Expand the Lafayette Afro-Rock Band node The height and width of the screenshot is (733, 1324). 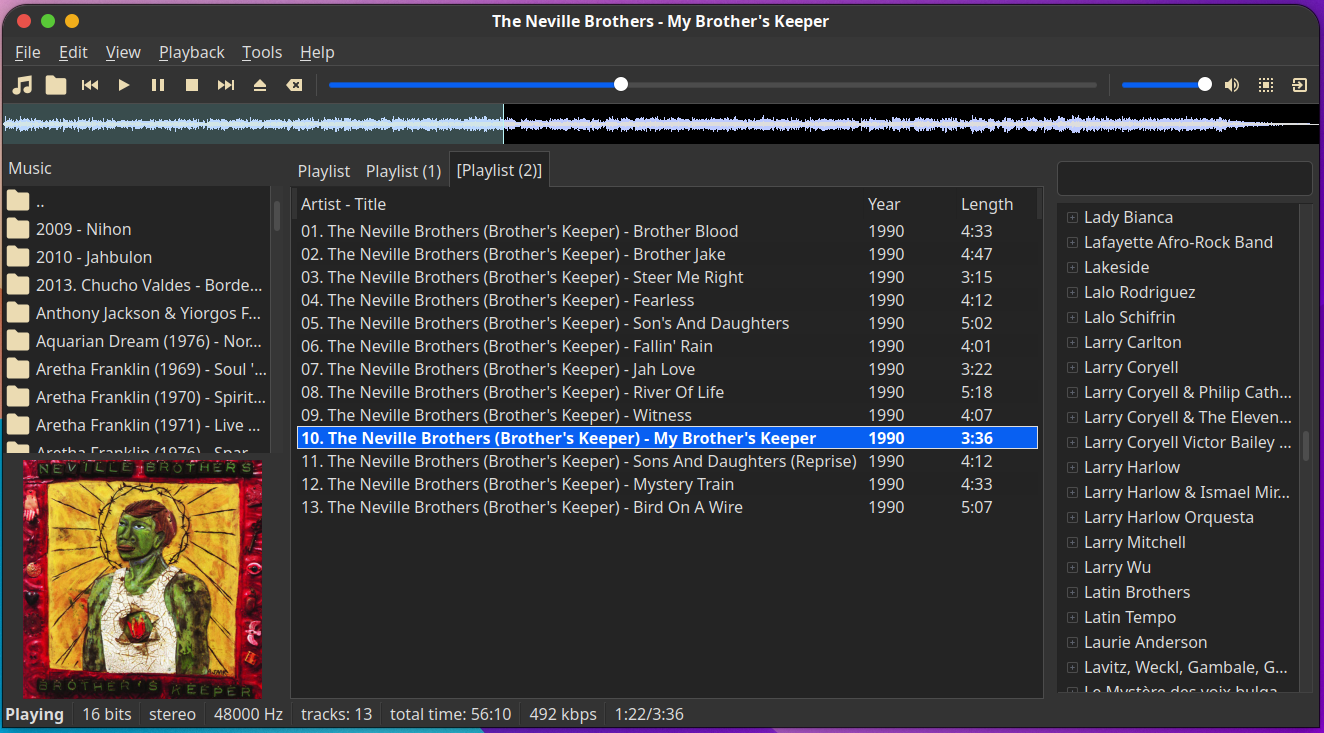pos(1072,242)
